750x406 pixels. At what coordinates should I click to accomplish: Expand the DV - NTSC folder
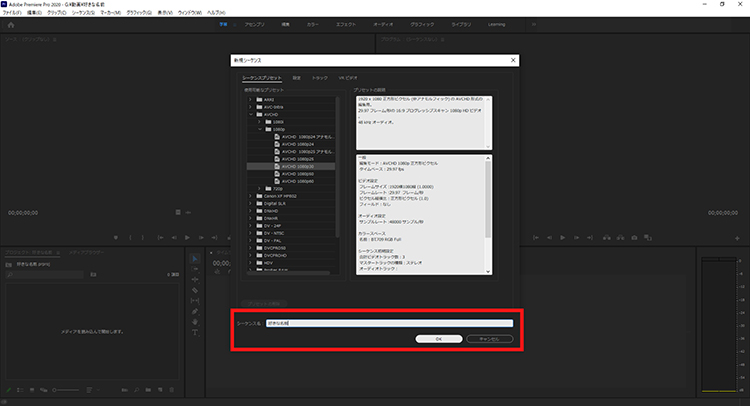point(250,233)
